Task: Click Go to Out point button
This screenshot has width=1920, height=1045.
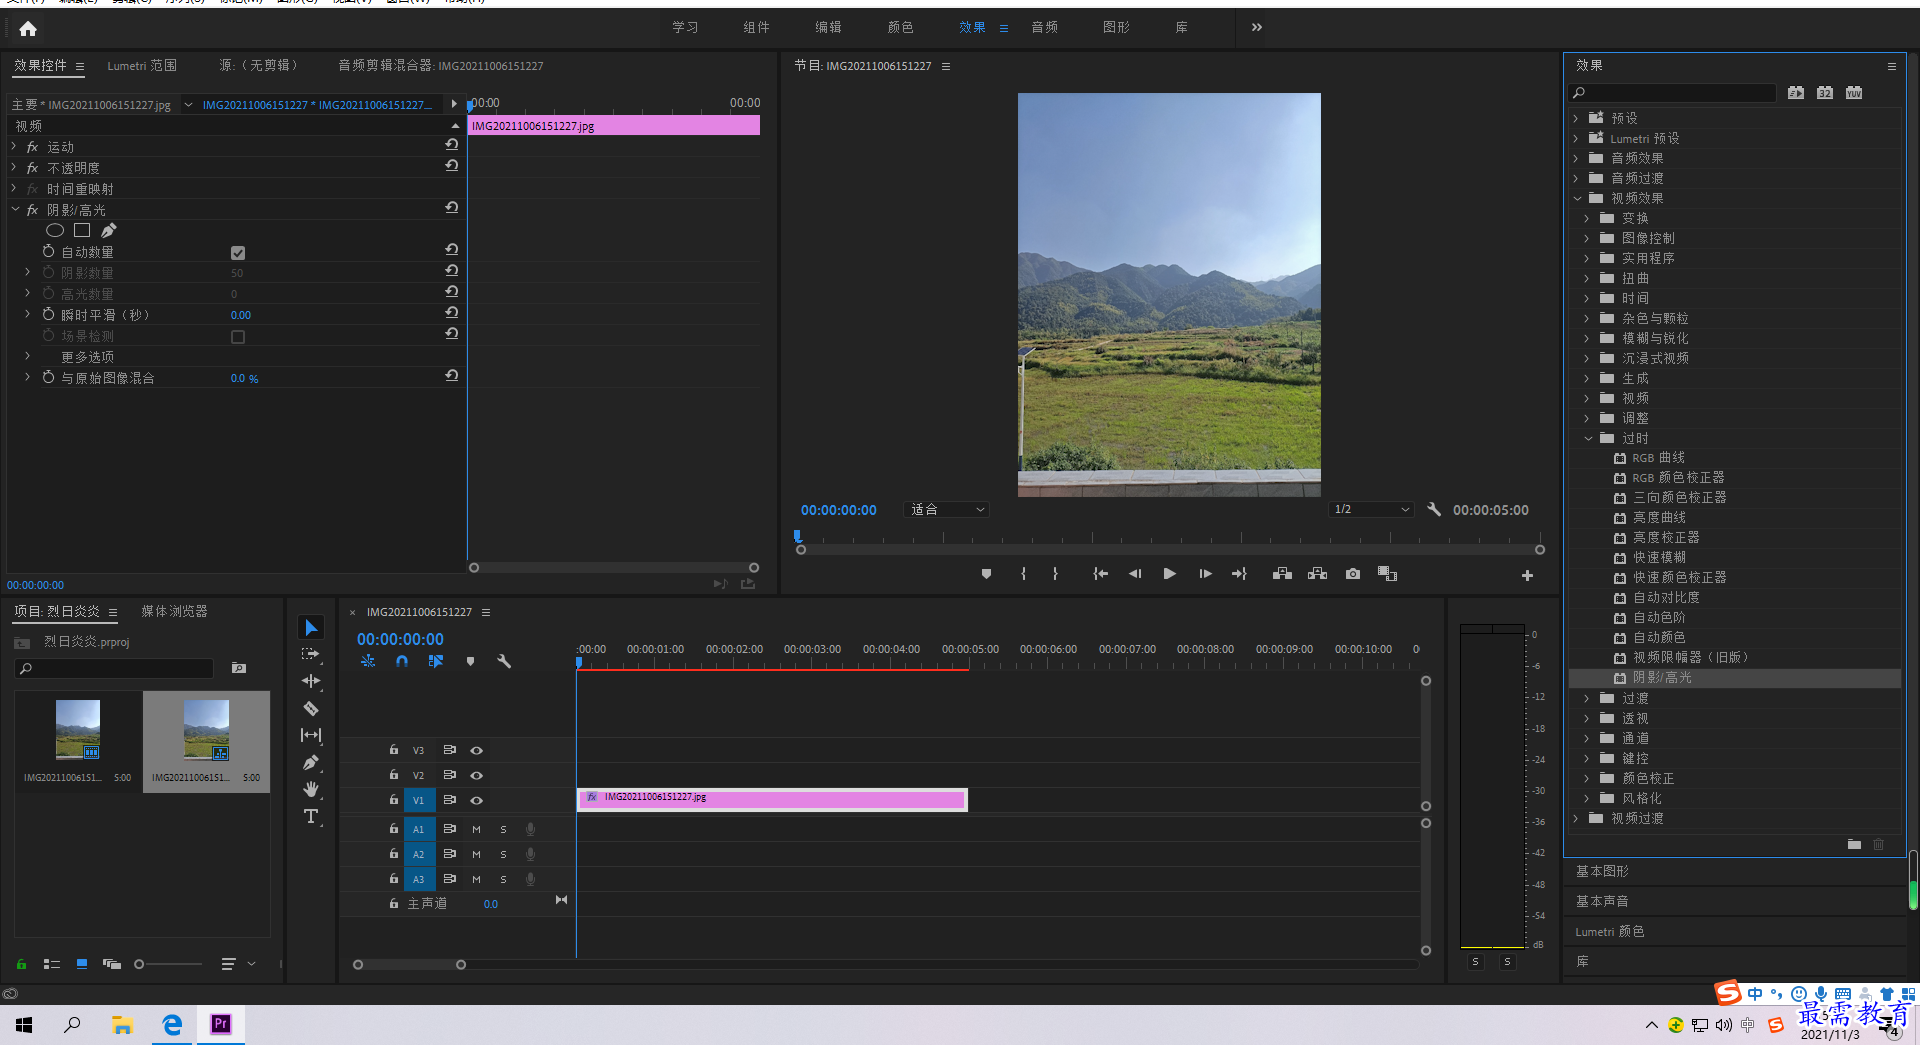Action: click(x=1239, y=574)
